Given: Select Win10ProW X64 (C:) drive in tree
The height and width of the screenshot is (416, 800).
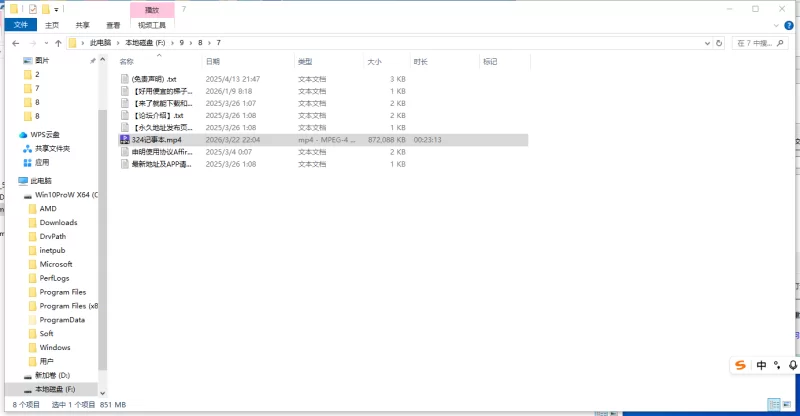Looking at the screenshot, I should point(66,195).
